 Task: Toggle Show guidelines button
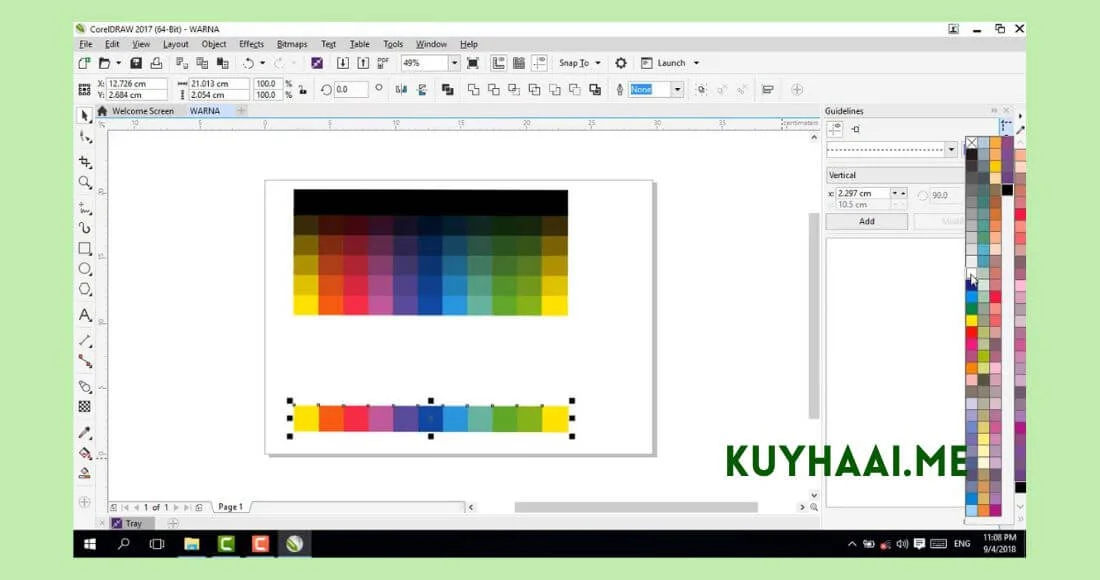(x=539, y=63)
